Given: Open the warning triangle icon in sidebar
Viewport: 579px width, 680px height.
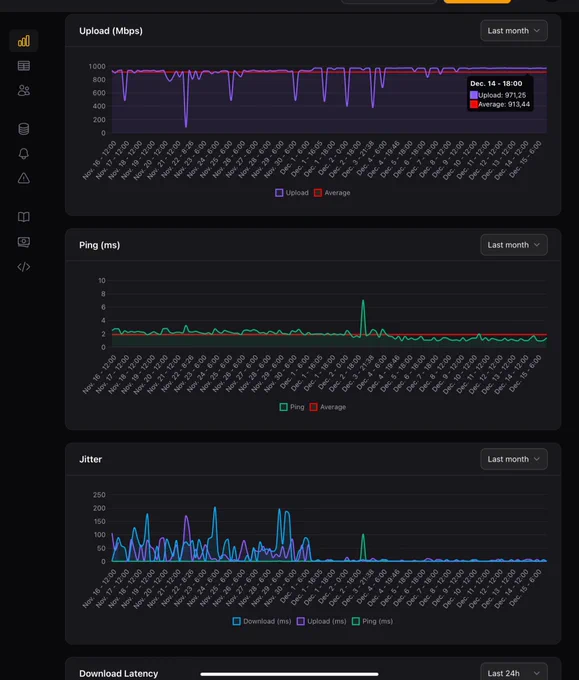Looking at the screenshot, I should point(24,178).
